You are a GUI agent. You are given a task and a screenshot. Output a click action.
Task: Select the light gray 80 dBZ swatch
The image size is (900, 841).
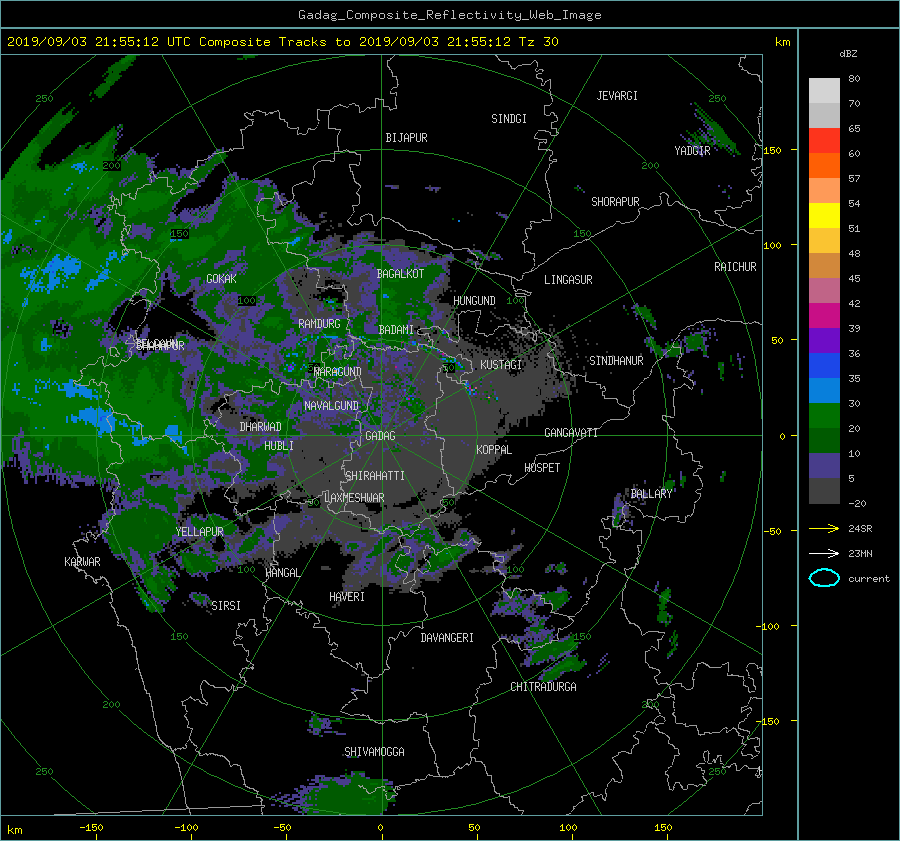824,90
